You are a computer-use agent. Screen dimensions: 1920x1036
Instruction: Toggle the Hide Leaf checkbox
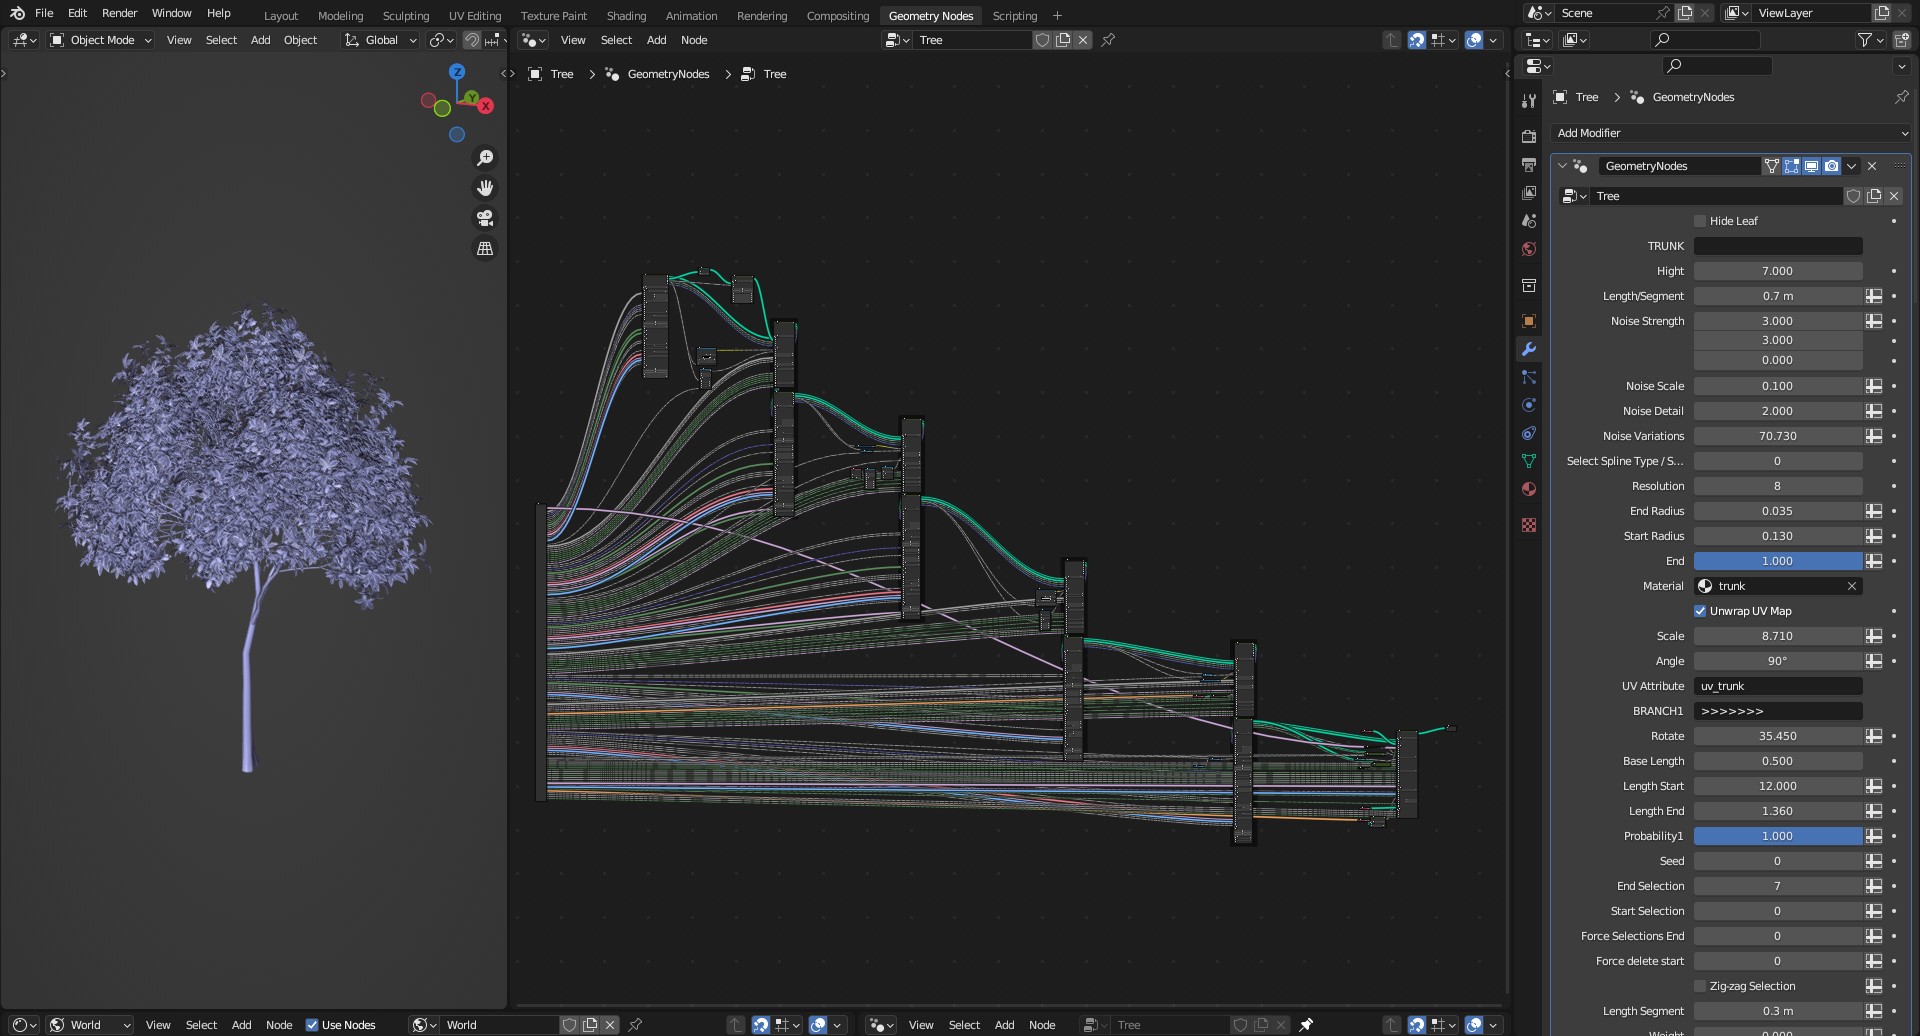1700,220
